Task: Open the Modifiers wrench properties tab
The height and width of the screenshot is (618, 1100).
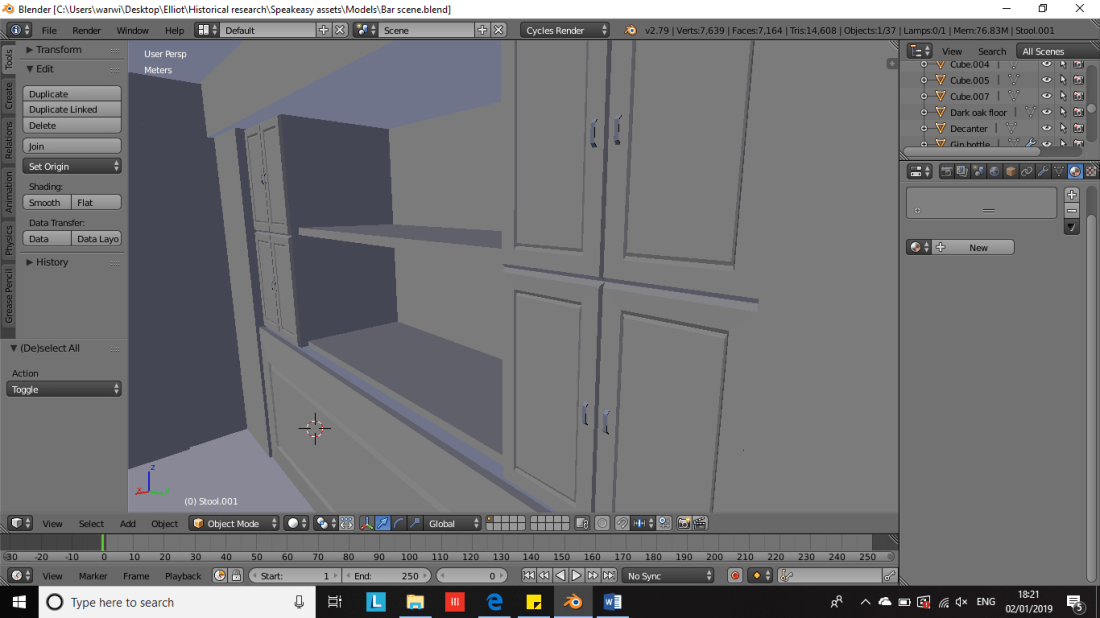Action: click(x=1042, y=171)
